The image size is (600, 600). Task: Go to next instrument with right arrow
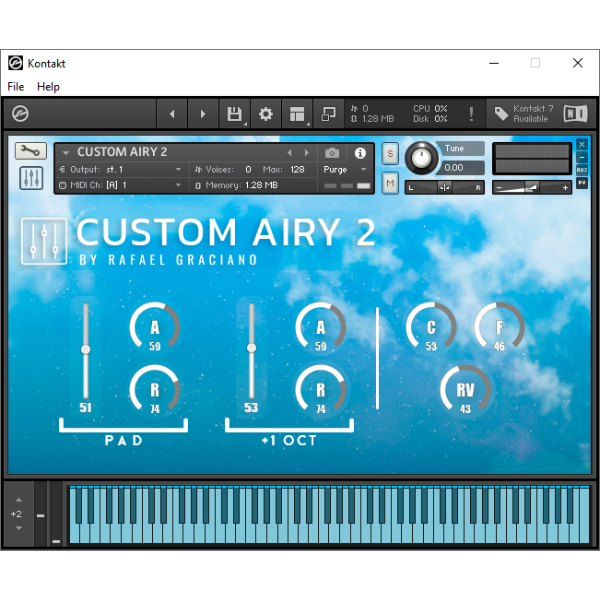(203, 114)
